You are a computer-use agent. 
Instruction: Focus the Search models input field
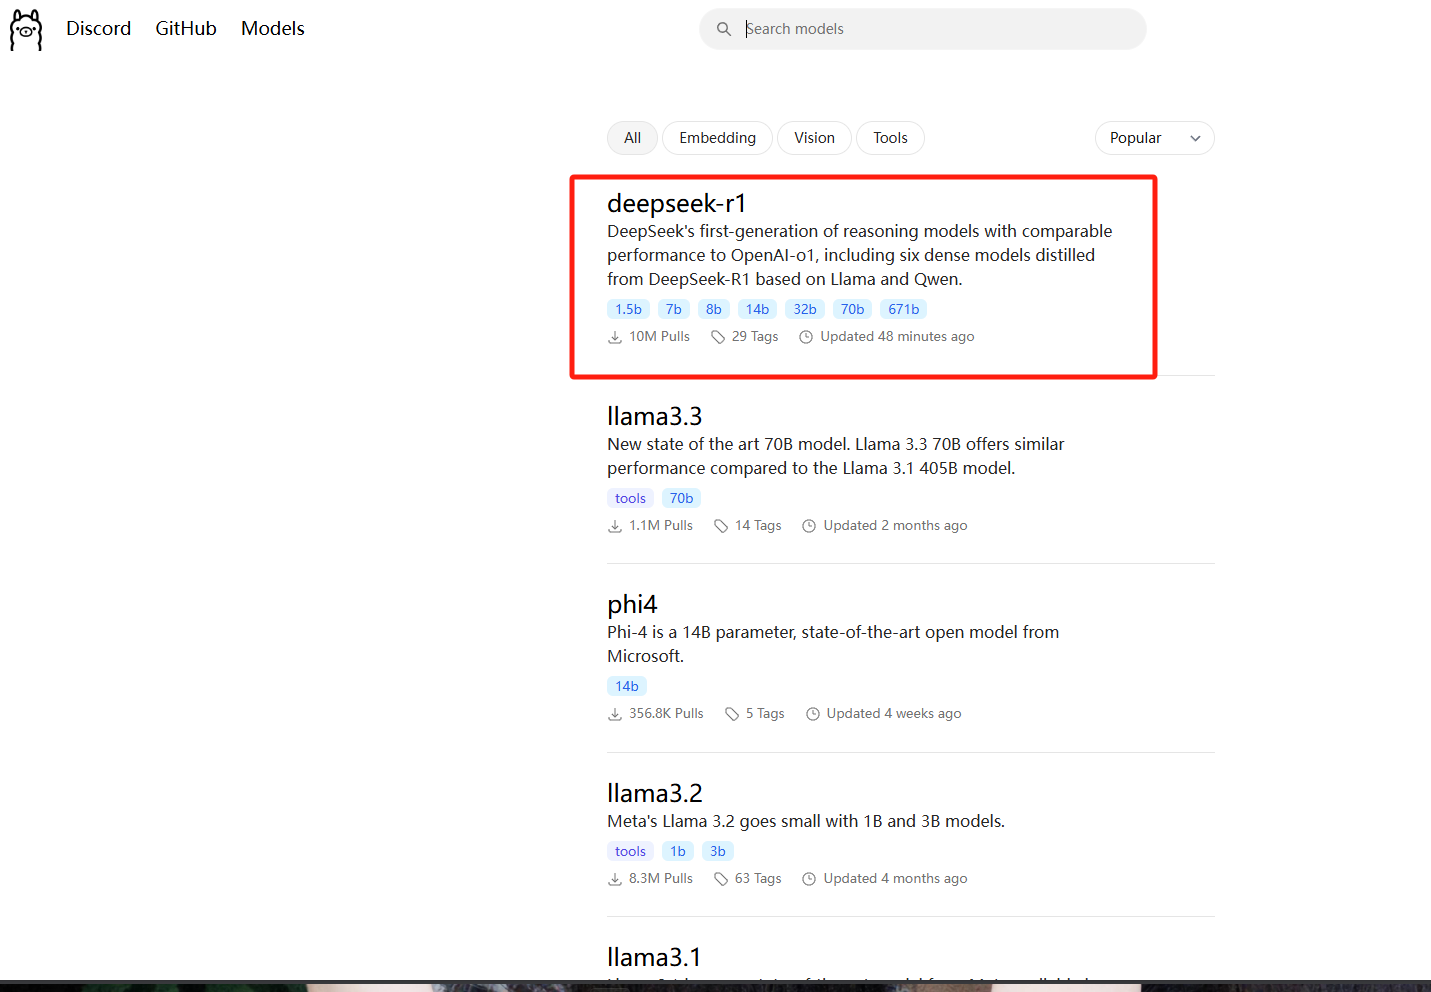[923, 29]
